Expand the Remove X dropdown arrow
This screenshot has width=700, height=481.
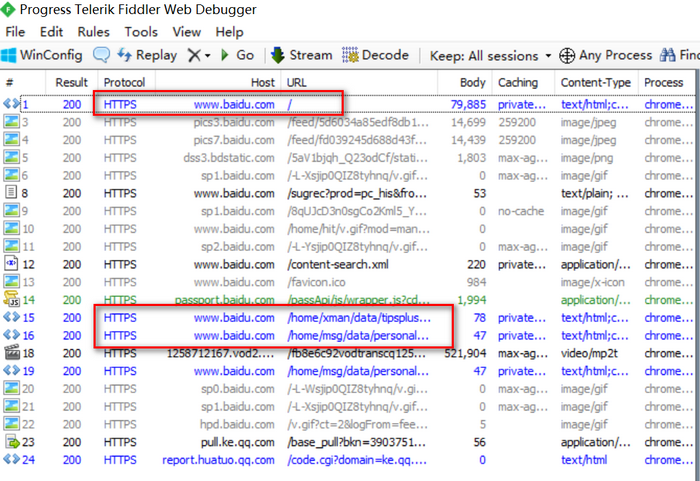tap(208, 56)
